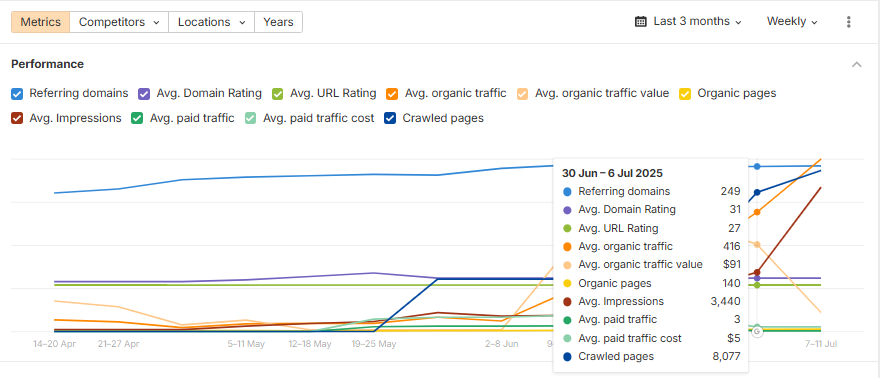The height and width of the screenshot is (378, 880).
Task: Uncheck the Avg. organic traffic checkbox
Action: (392, 94)
